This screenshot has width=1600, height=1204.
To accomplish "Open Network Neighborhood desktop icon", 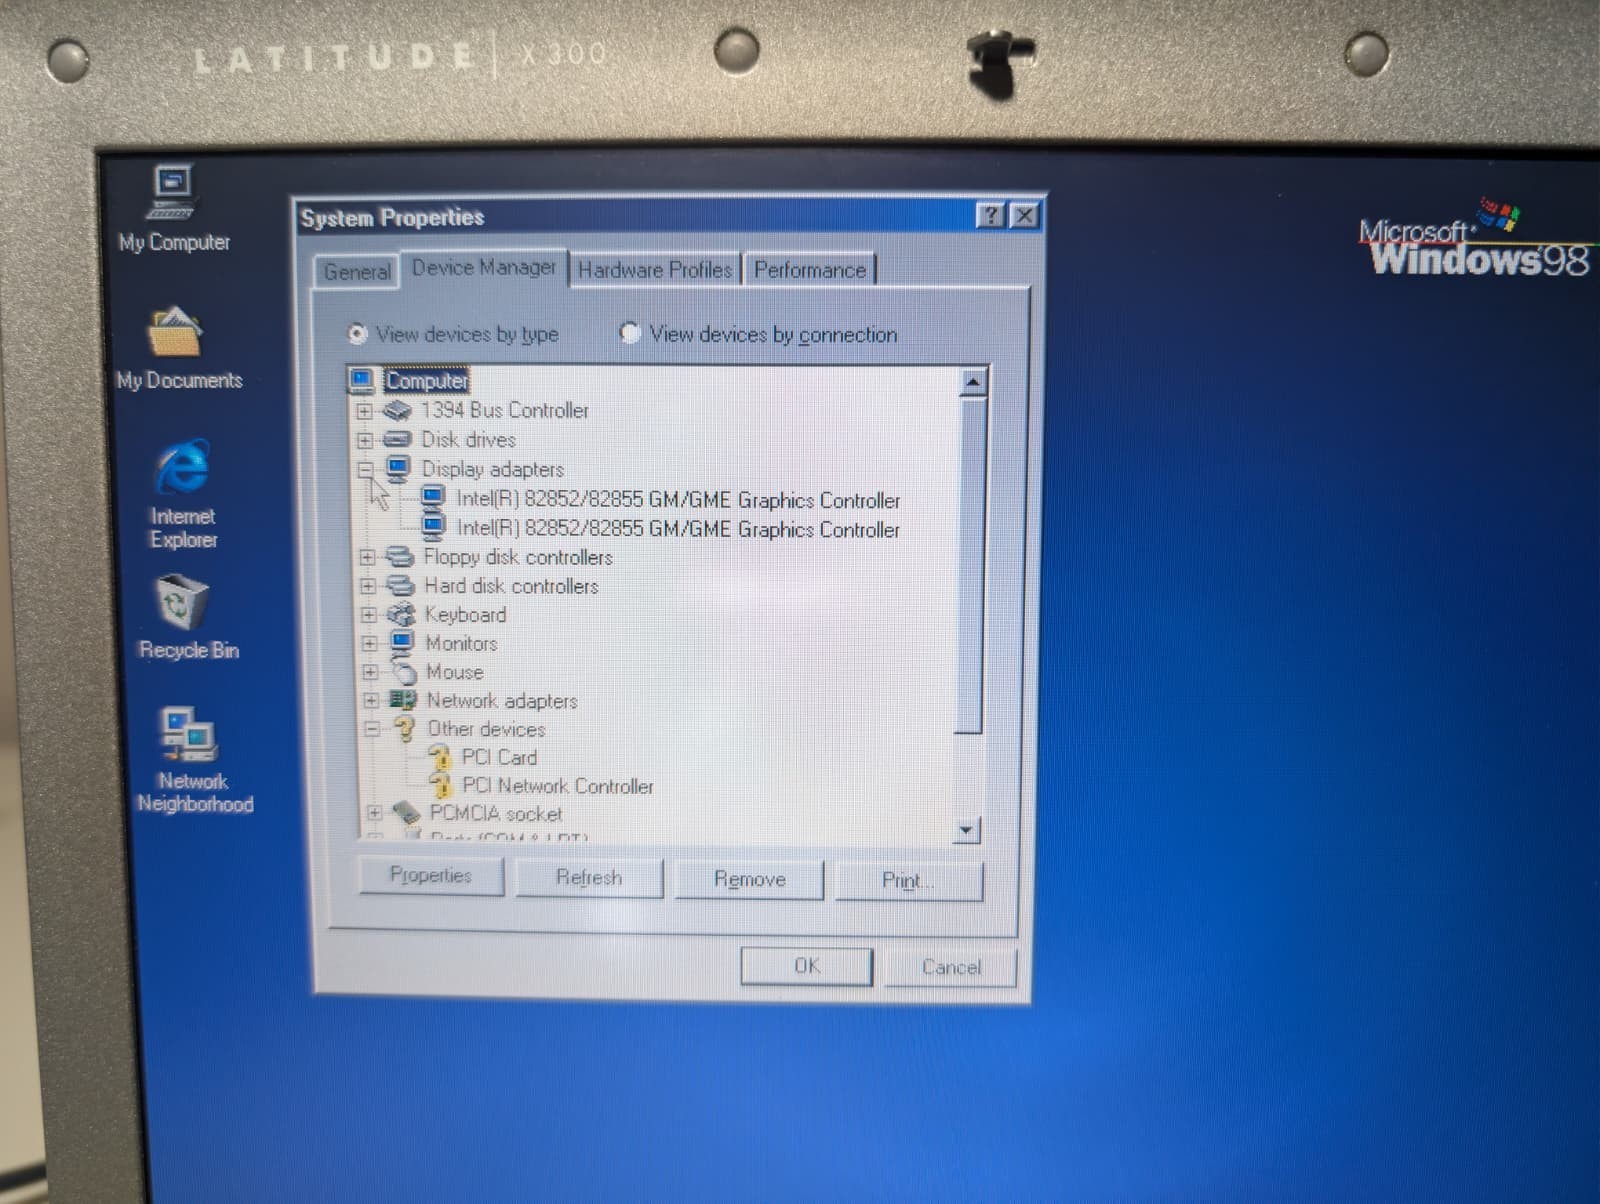I will (x=189, y=735).
